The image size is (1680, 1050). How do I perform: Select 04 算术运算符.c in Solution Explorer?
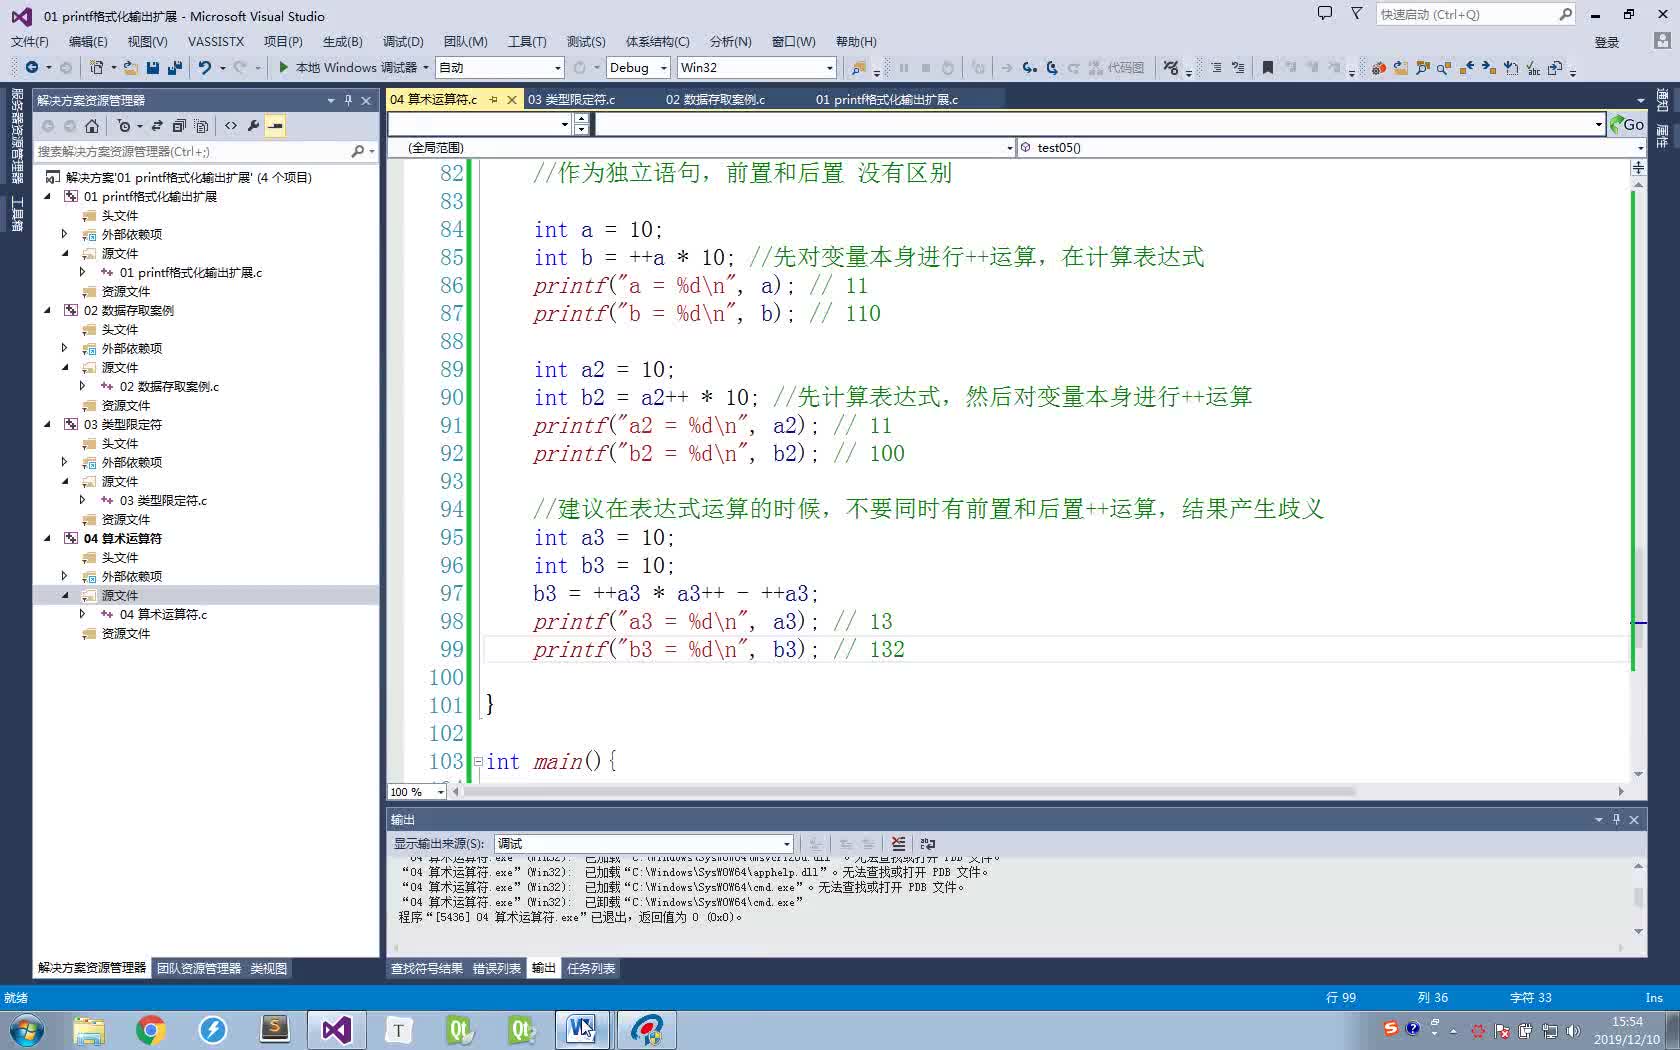click(163, 614)
